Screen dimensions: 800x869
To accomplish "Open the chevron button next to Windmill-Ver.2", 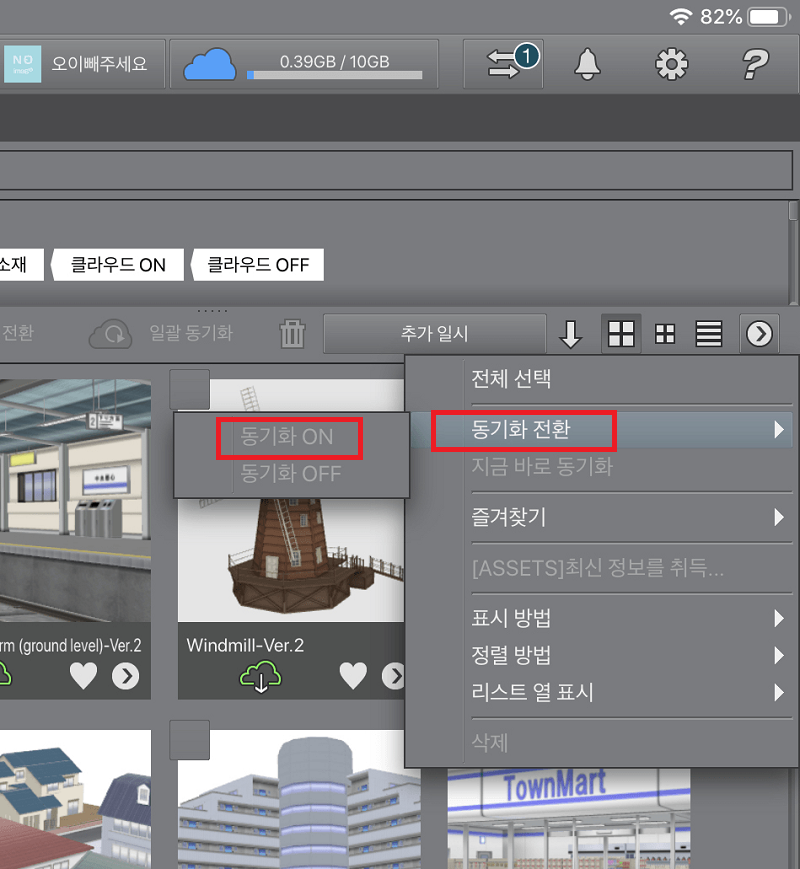I will (392, 676).
